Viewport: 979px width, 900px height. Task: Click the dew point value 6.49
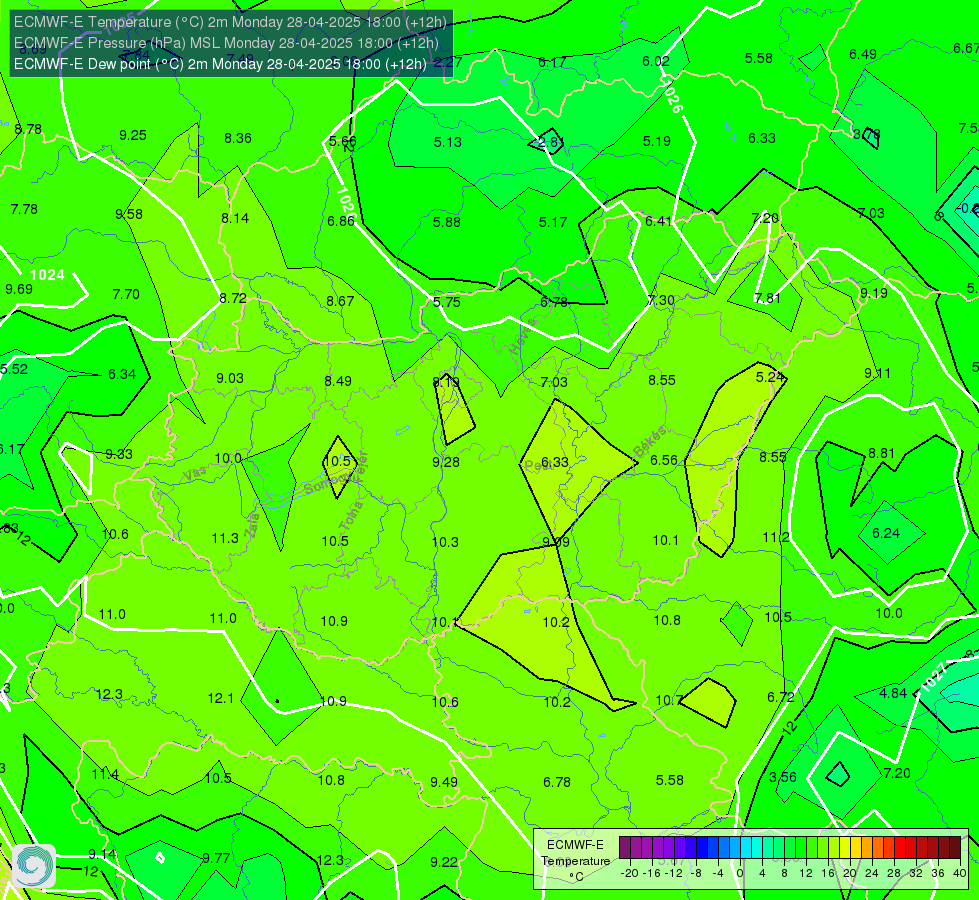[863, 54]
